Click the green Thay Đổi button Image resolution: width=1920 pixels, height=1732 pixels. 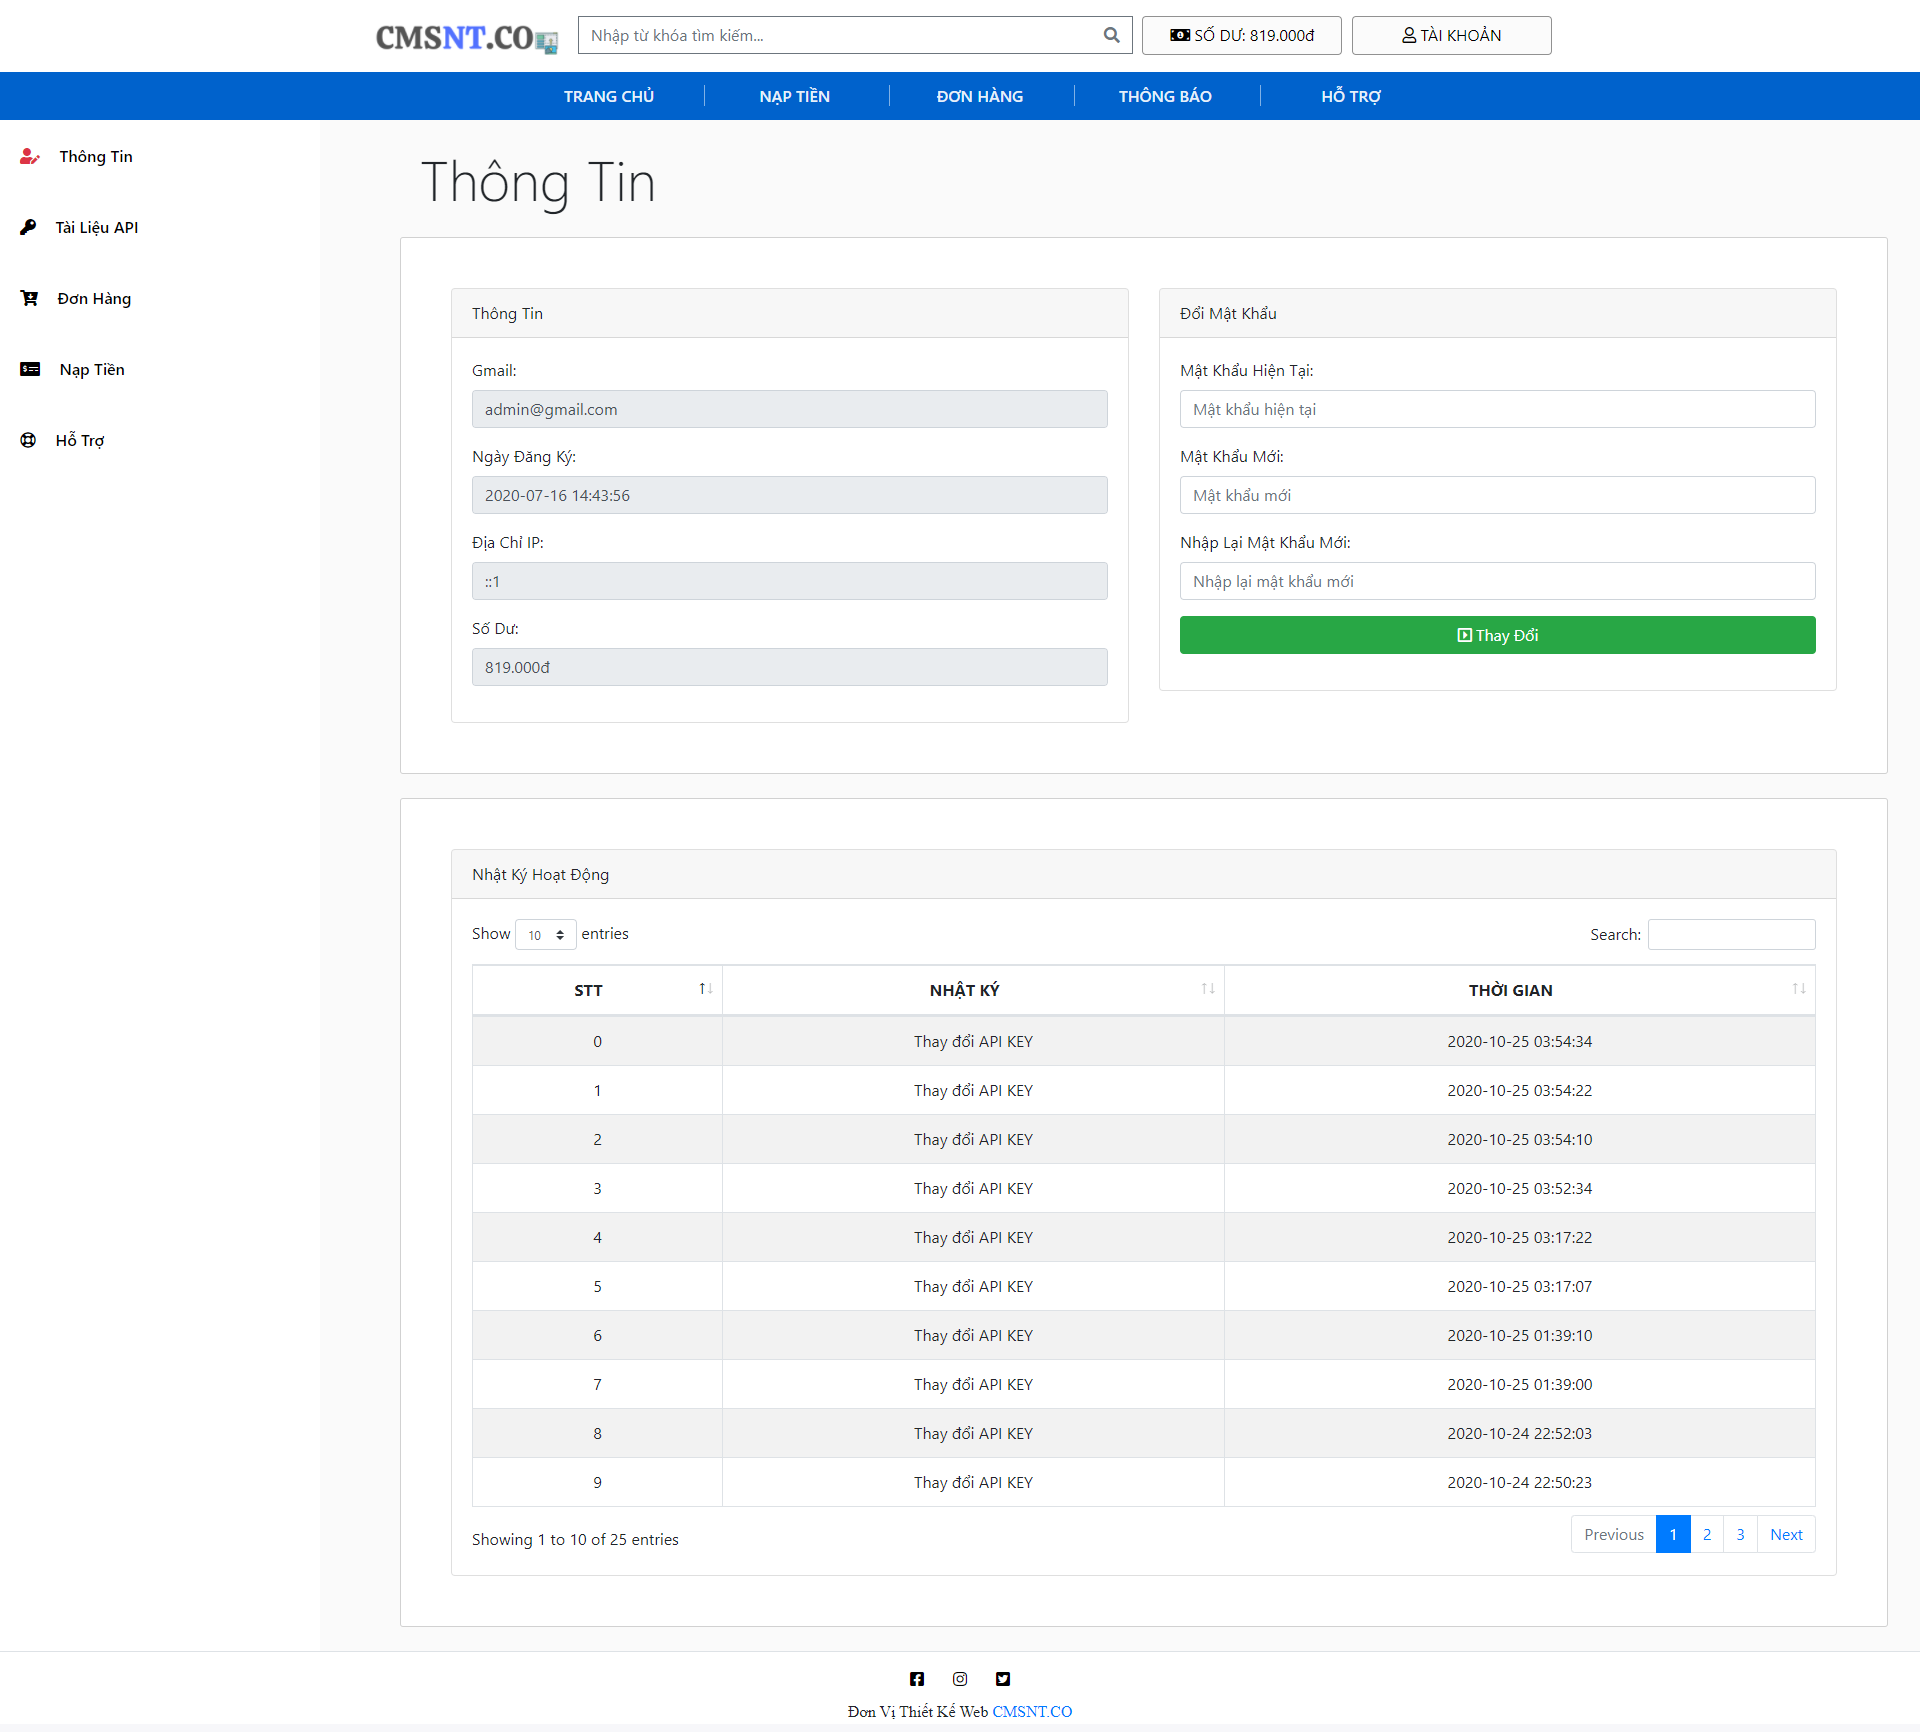pyautogui.click(x=1497, y=635)
